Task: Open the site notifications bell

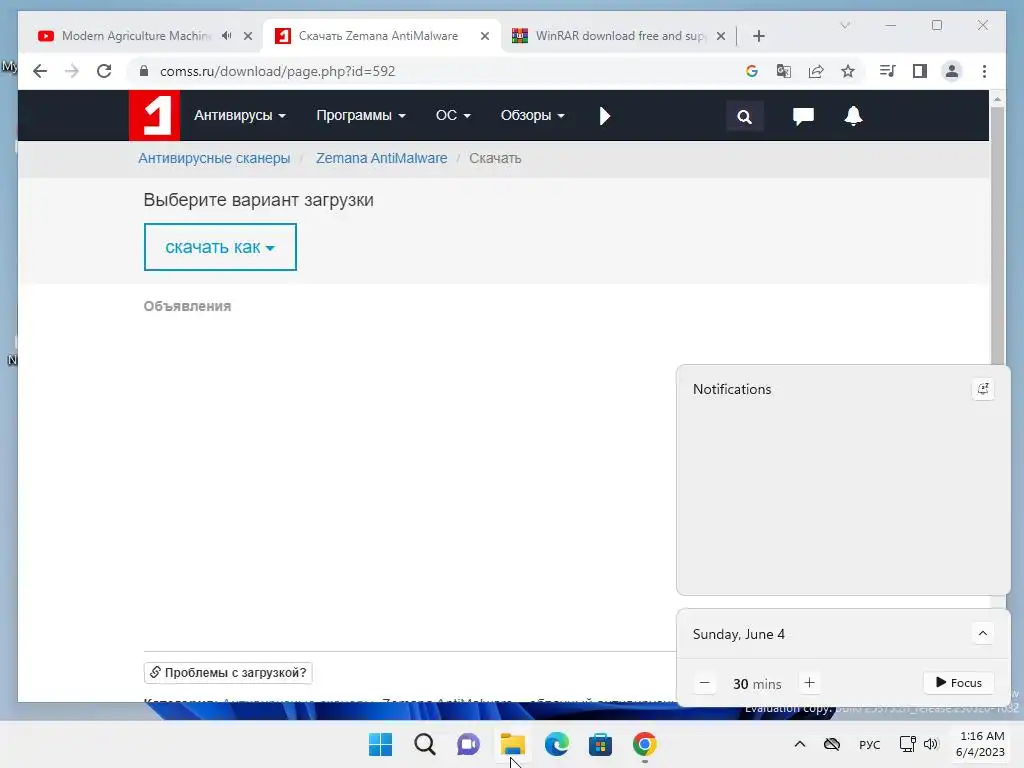Action: [x=853, y=116]
